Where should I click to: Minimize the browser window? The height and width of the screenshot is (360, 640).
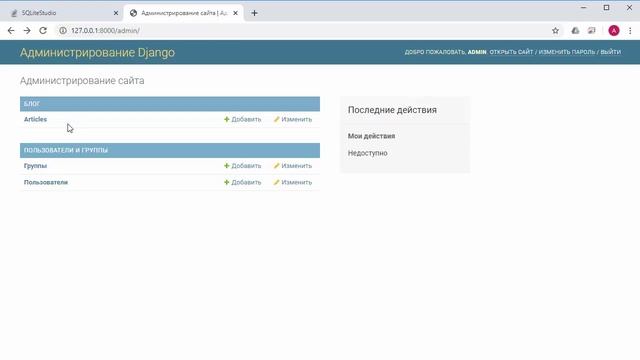click(x=584, y=7)
